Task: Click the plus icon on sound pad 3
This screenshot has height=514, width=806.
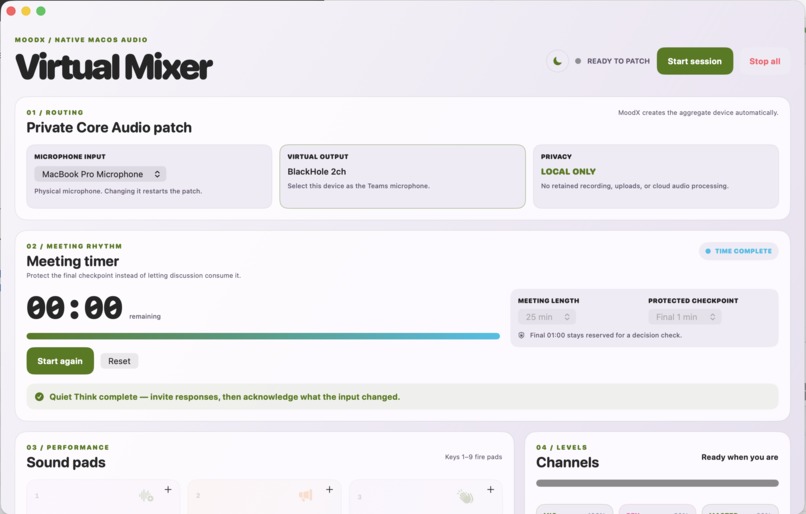Action: (490, 489)
